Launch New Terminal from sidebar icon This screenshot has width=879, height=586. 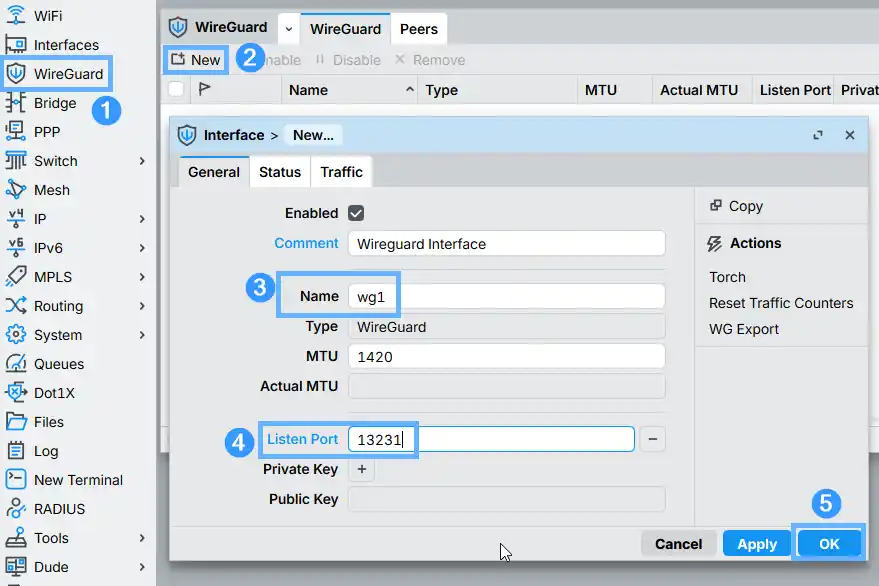pyautogui.click(x=16, y=479)
